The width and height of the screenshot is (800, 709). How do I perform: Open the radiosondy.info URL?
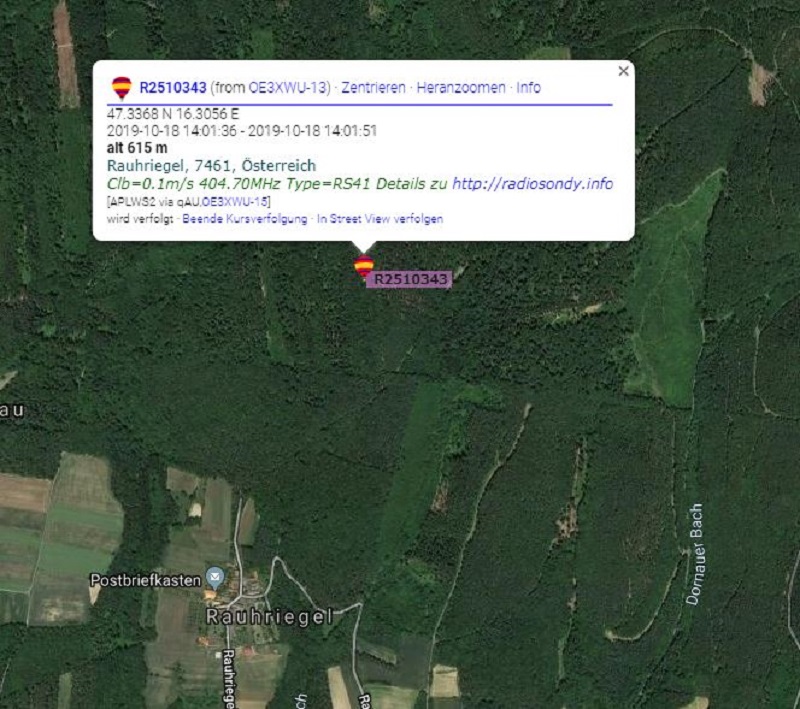point(533,184)
